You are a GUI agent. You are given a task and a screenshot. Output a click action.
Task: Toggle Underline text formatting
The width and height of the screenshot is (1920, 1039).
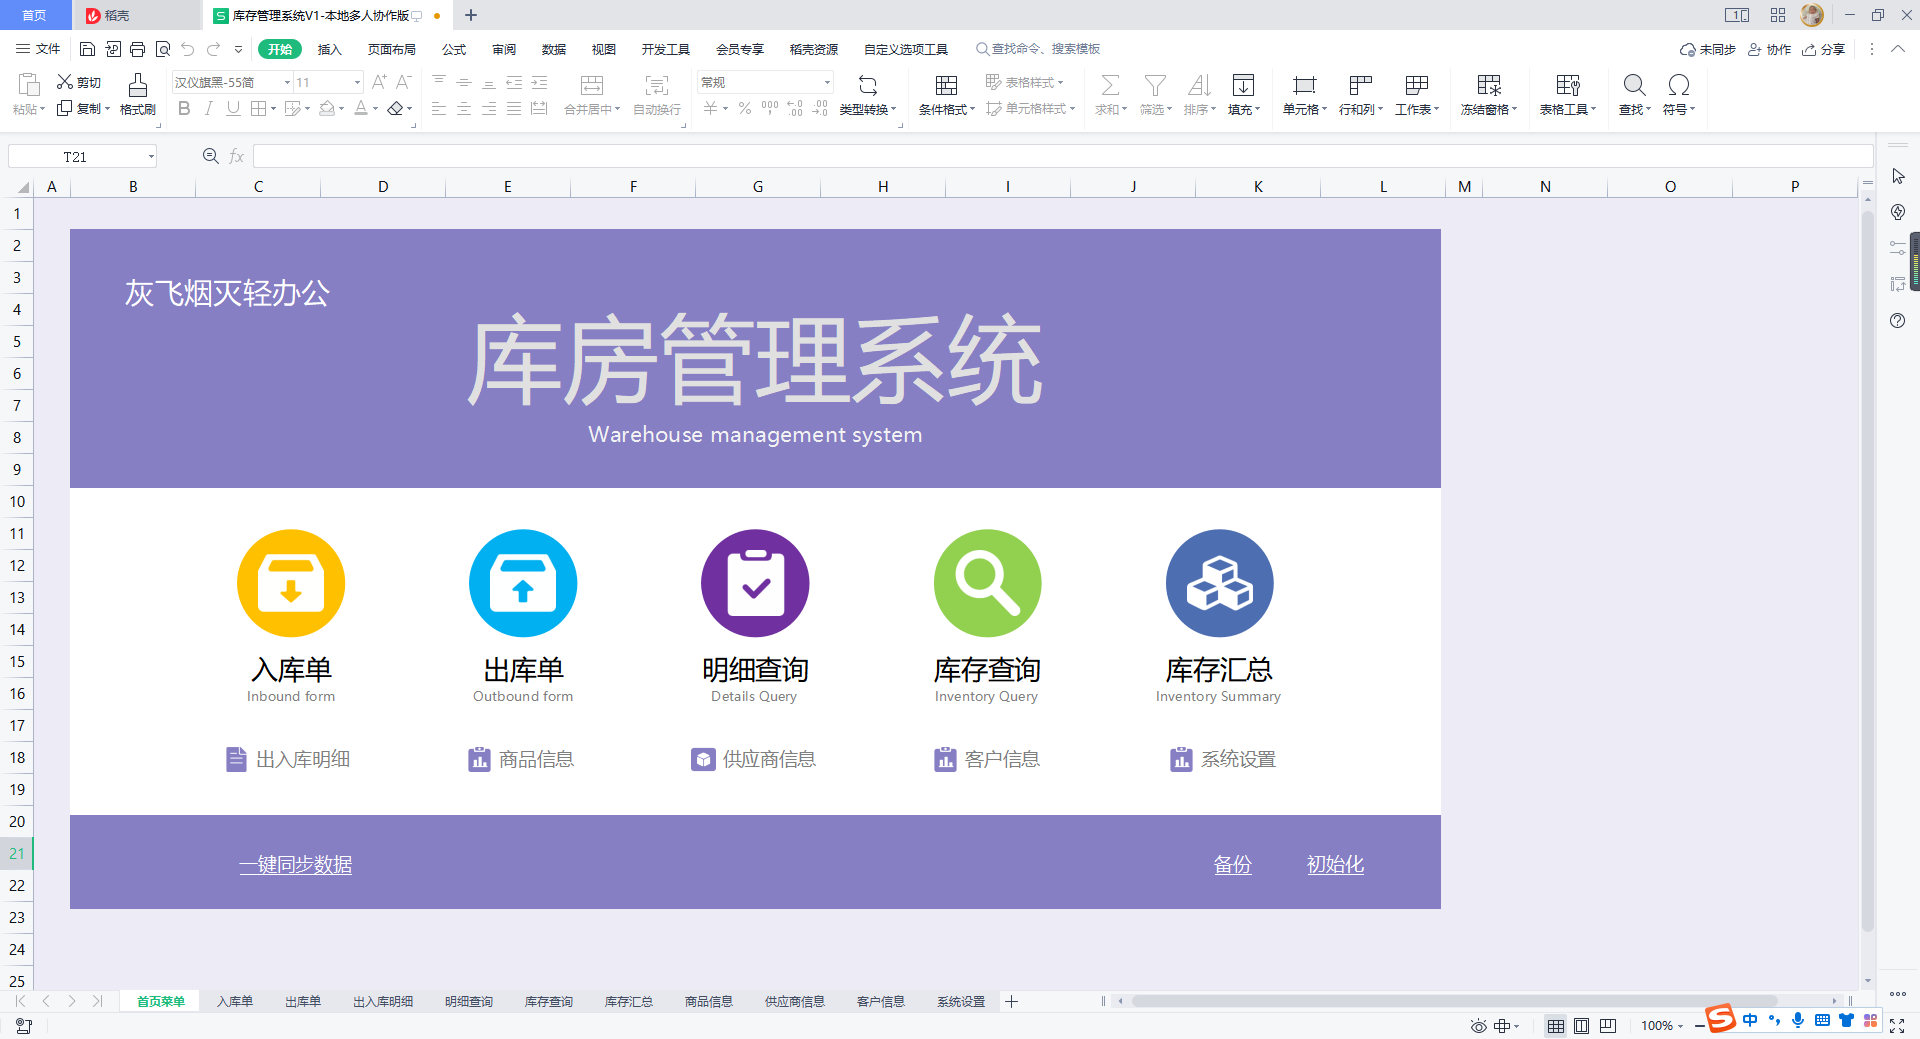233,109
